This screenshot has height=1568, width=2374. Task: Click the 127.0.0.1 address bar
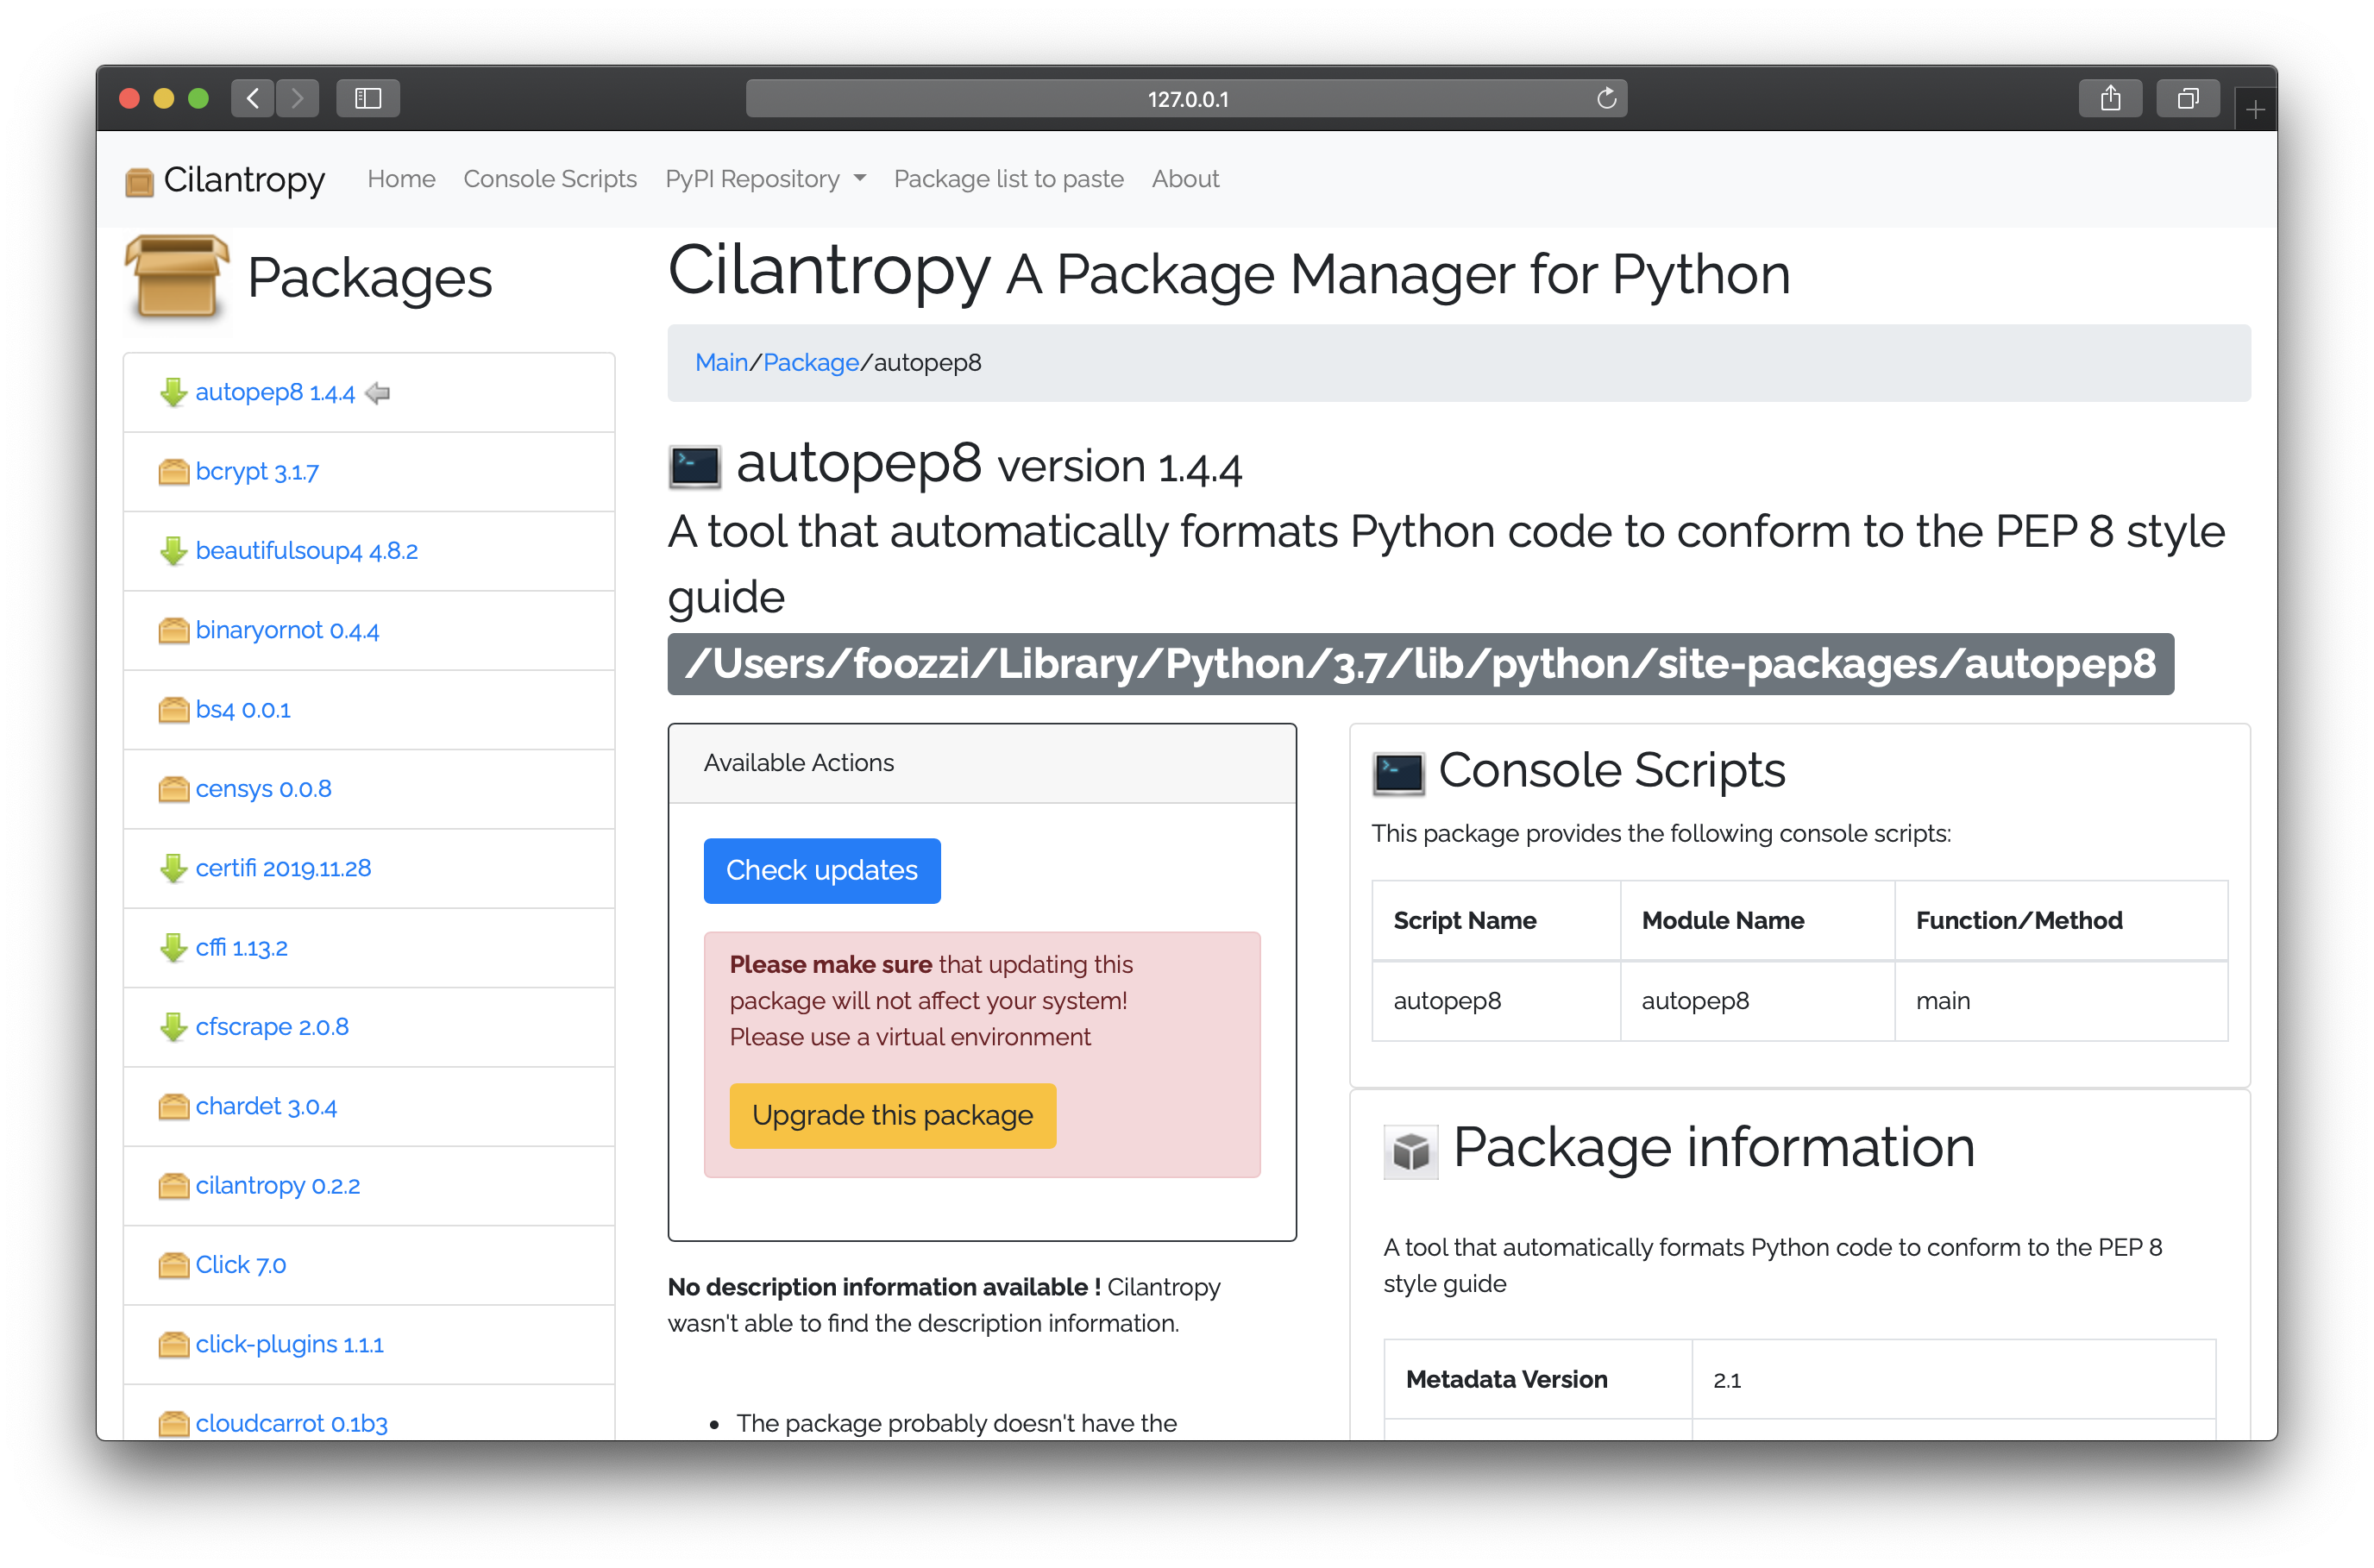tap(1186, 98)
